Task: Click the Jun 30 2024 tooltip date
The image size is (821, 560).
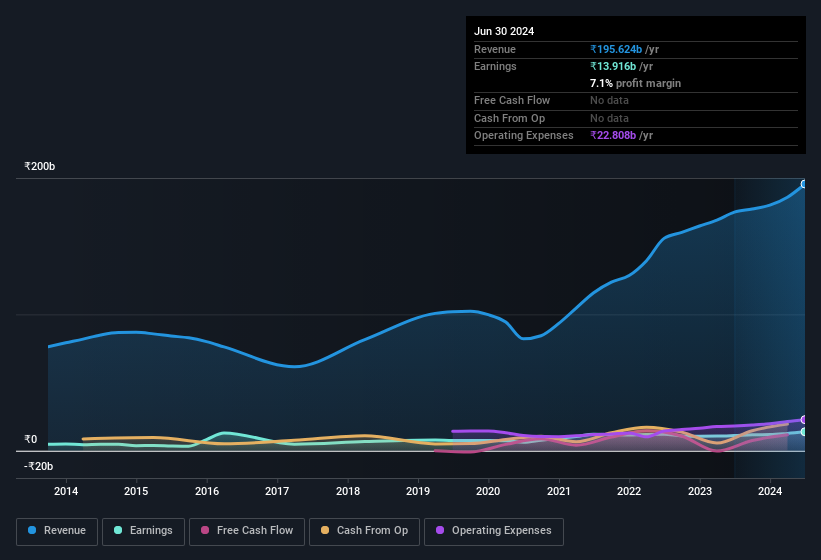Action: [x=504, y=31]
